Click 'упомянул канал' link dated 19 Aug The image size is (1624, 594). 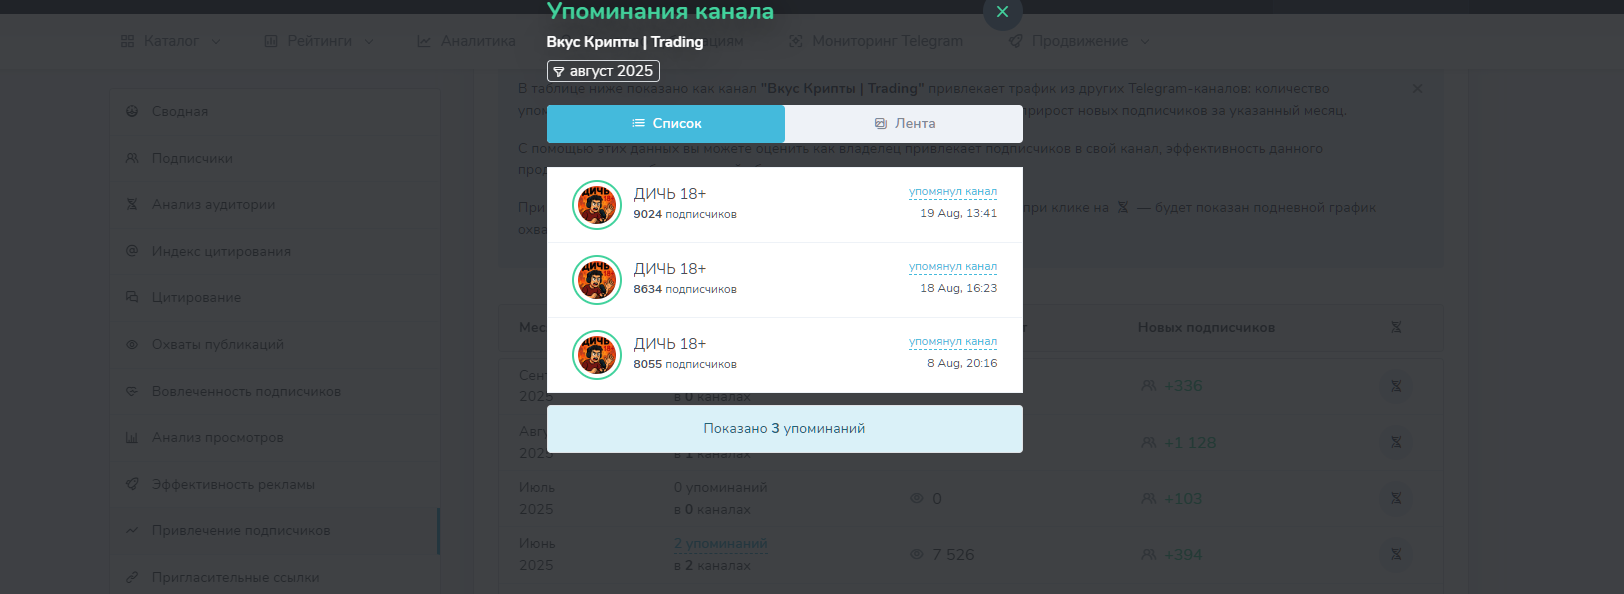[952, 192]
